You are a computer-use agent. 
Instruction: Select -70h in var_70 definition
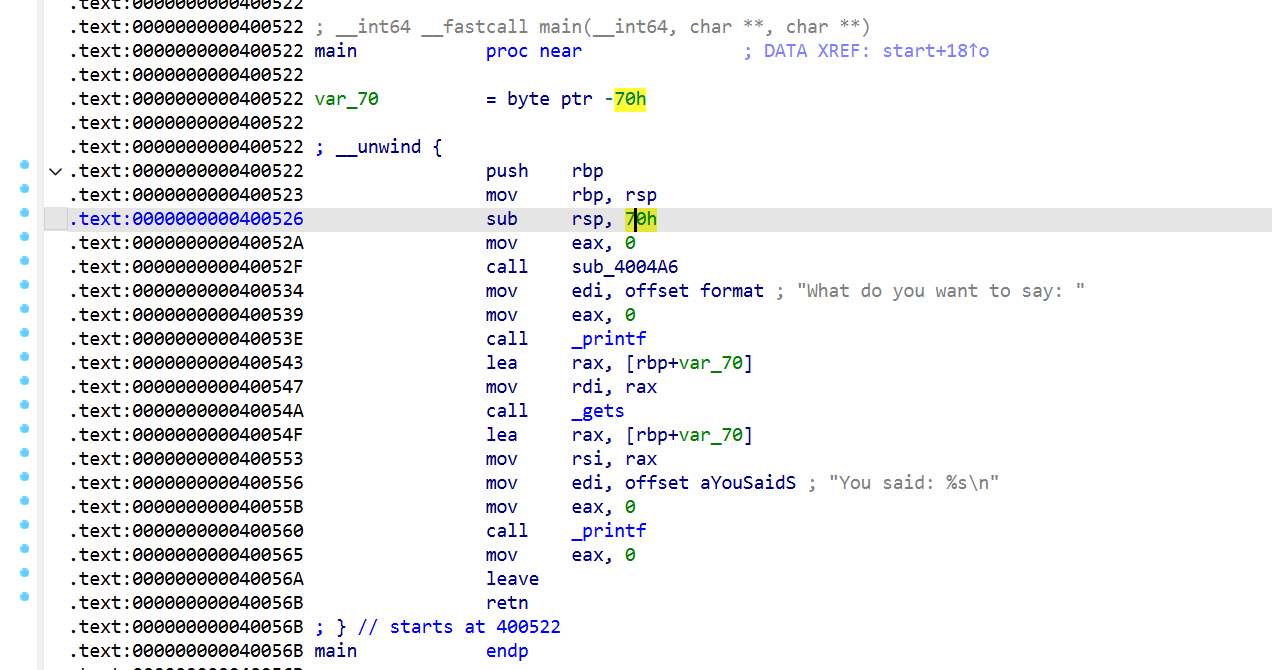(625, 99)
